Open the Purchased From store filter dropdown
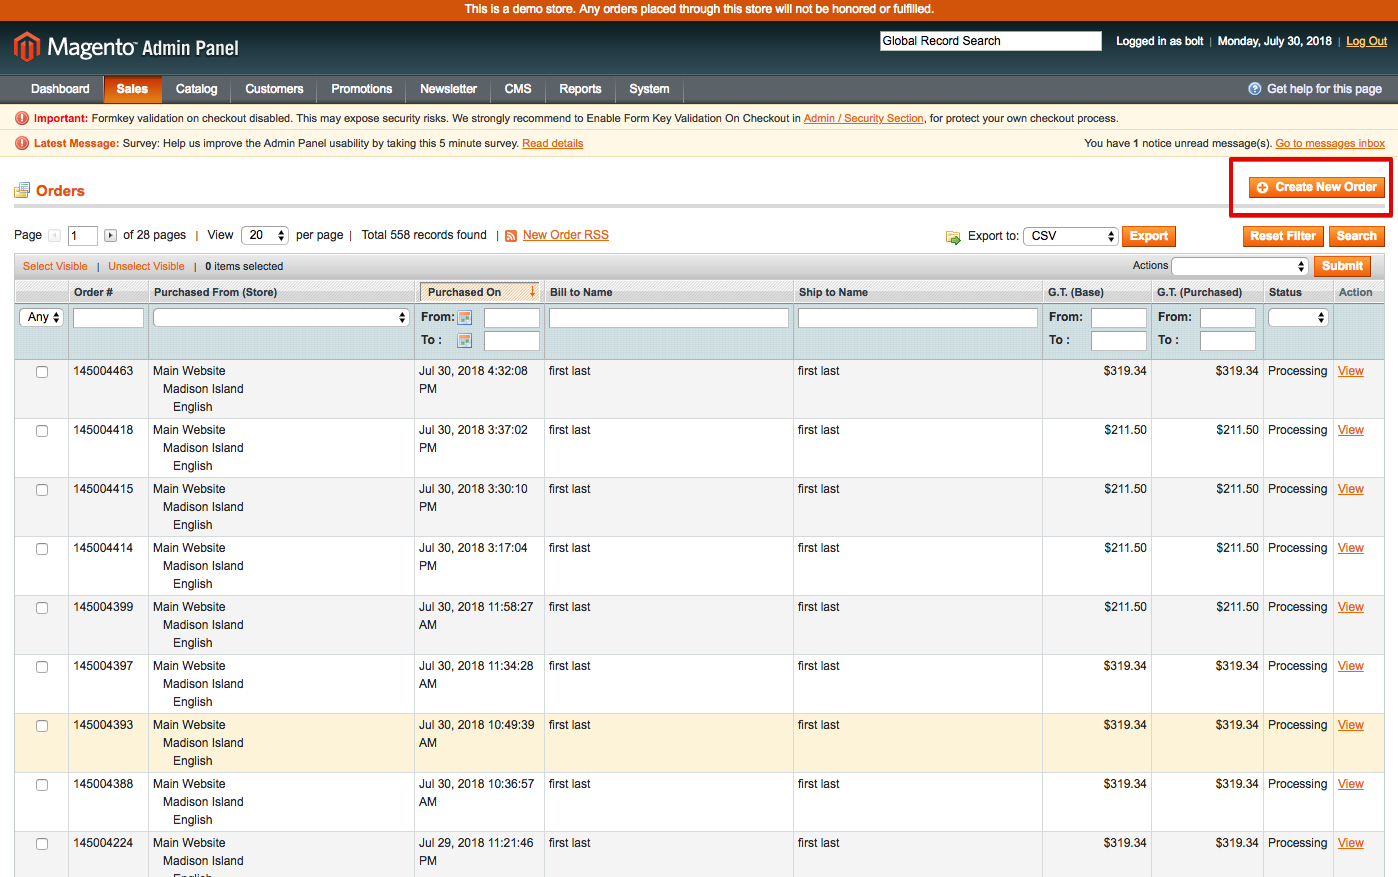The image size is (1398, 877). [281, 317]
